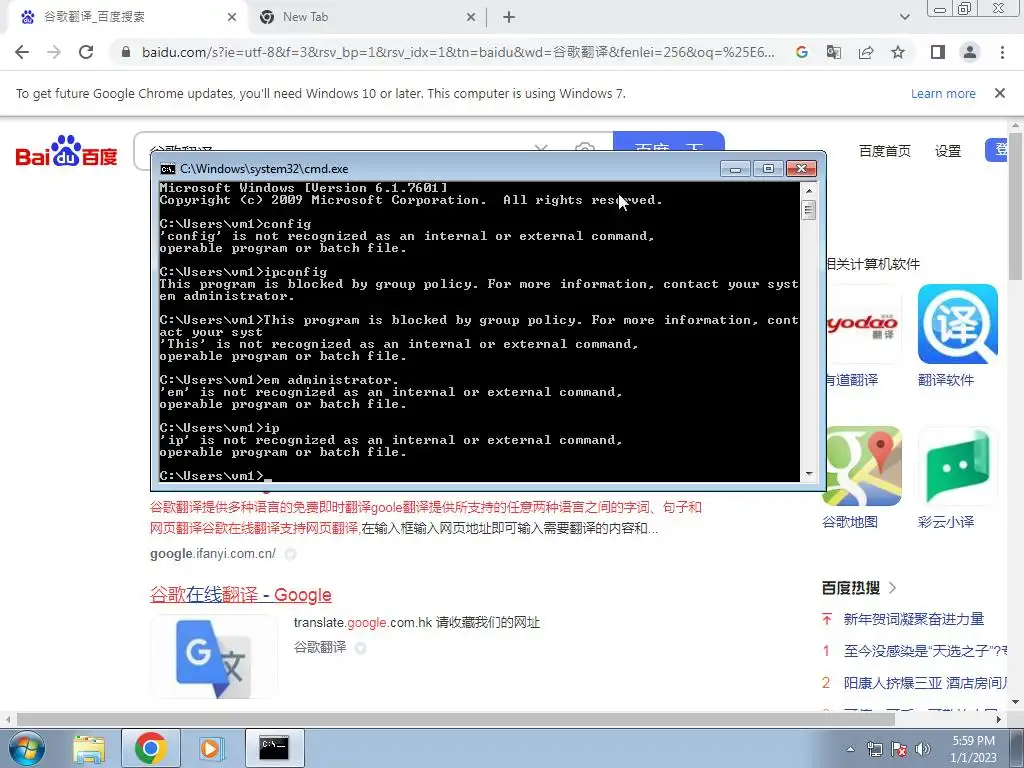Open a new tab with plus button

pos(509,18)
